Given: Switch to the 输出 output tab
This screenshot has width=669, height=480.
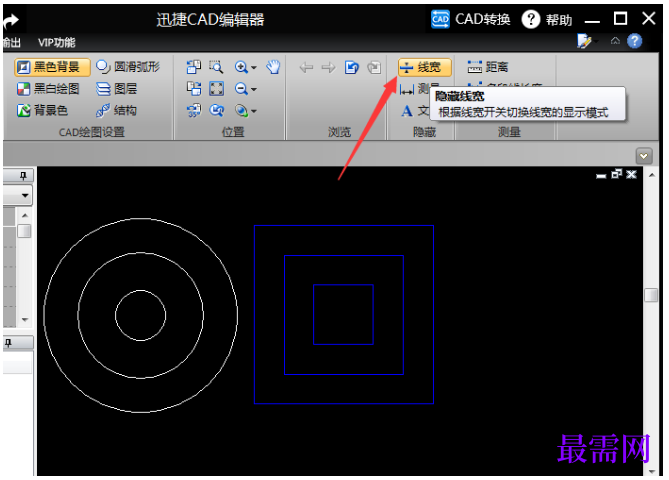Looking at the screenshot, I should (10, 42).
